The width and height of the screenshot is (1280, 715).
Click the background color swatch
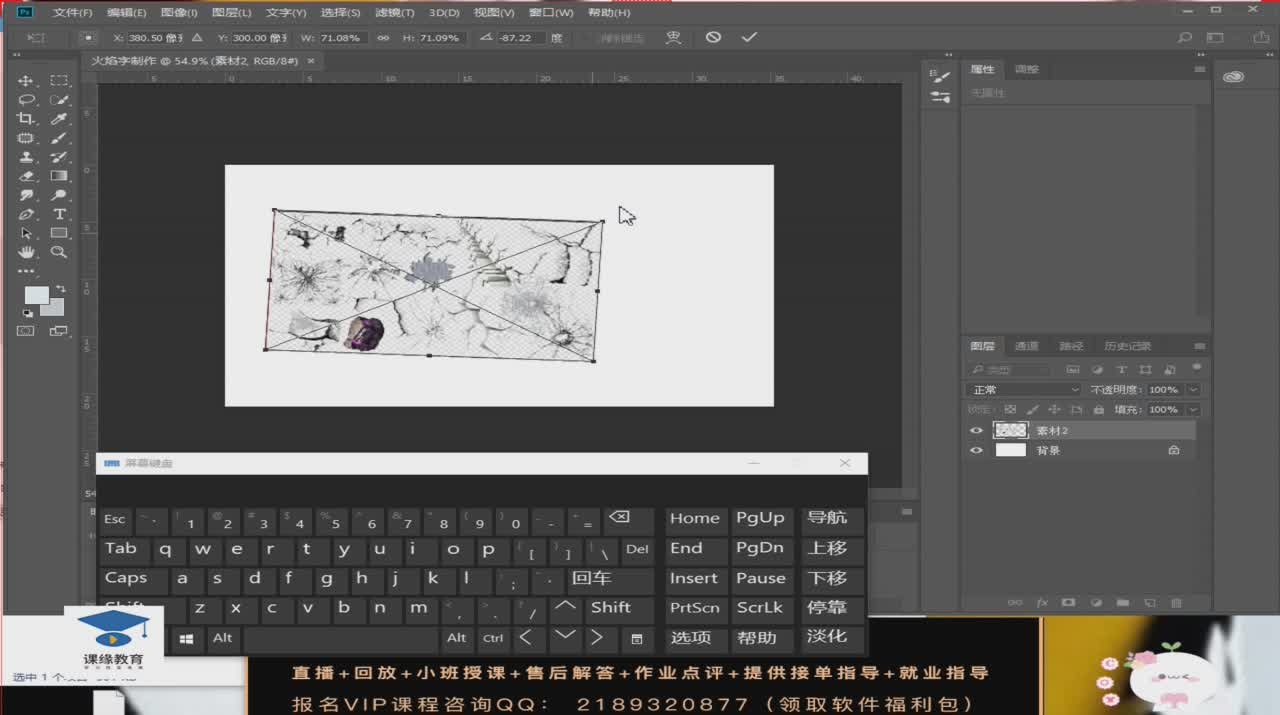point(52,308)
